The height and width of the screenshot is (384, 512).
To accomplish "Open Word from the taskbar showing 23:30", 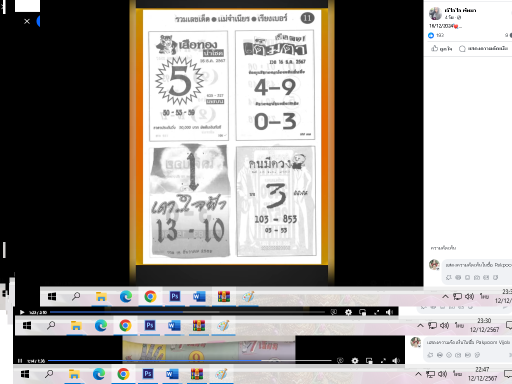I will tap(174, 325).
